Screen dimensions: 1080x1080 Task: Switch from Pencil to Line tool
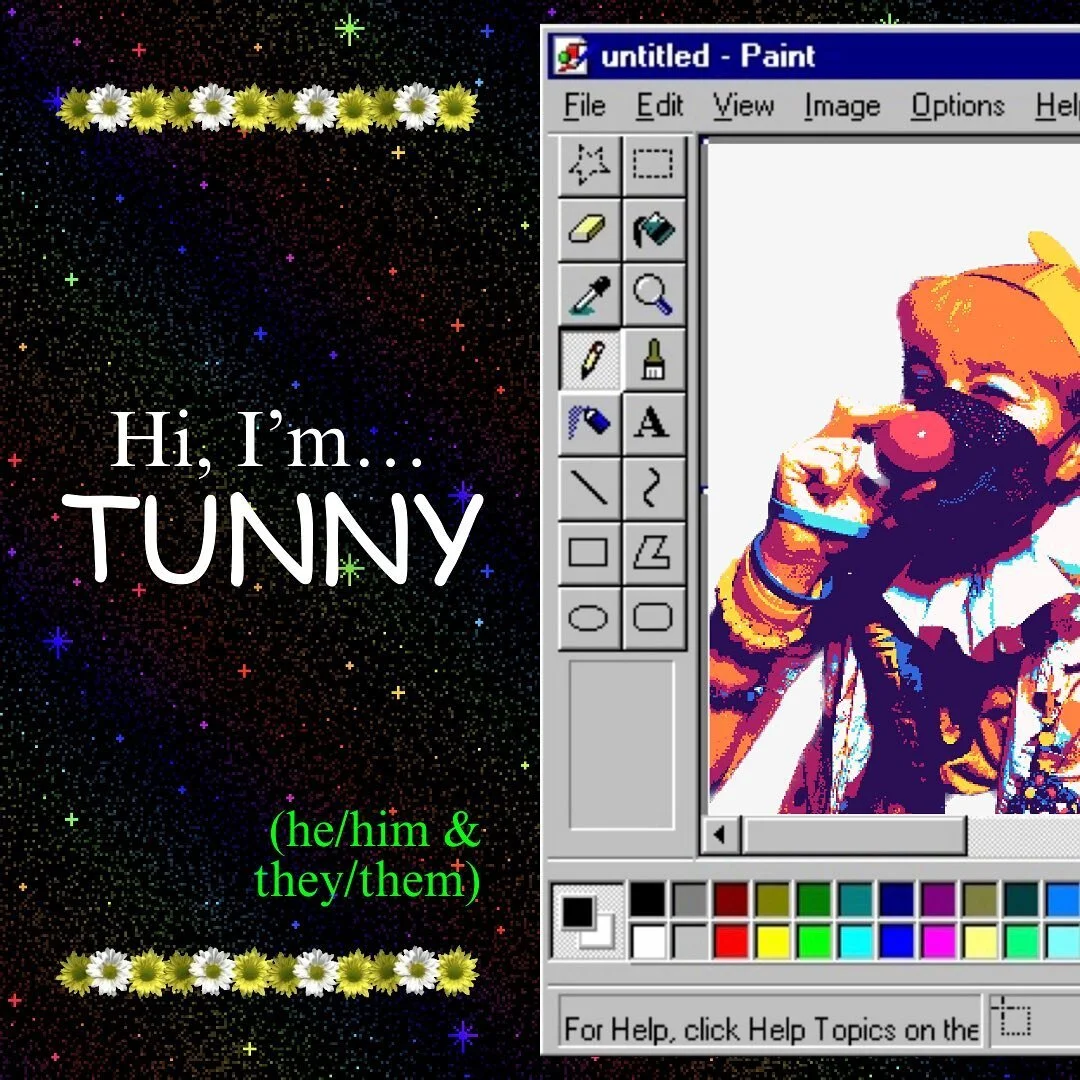tap(590, 489)
